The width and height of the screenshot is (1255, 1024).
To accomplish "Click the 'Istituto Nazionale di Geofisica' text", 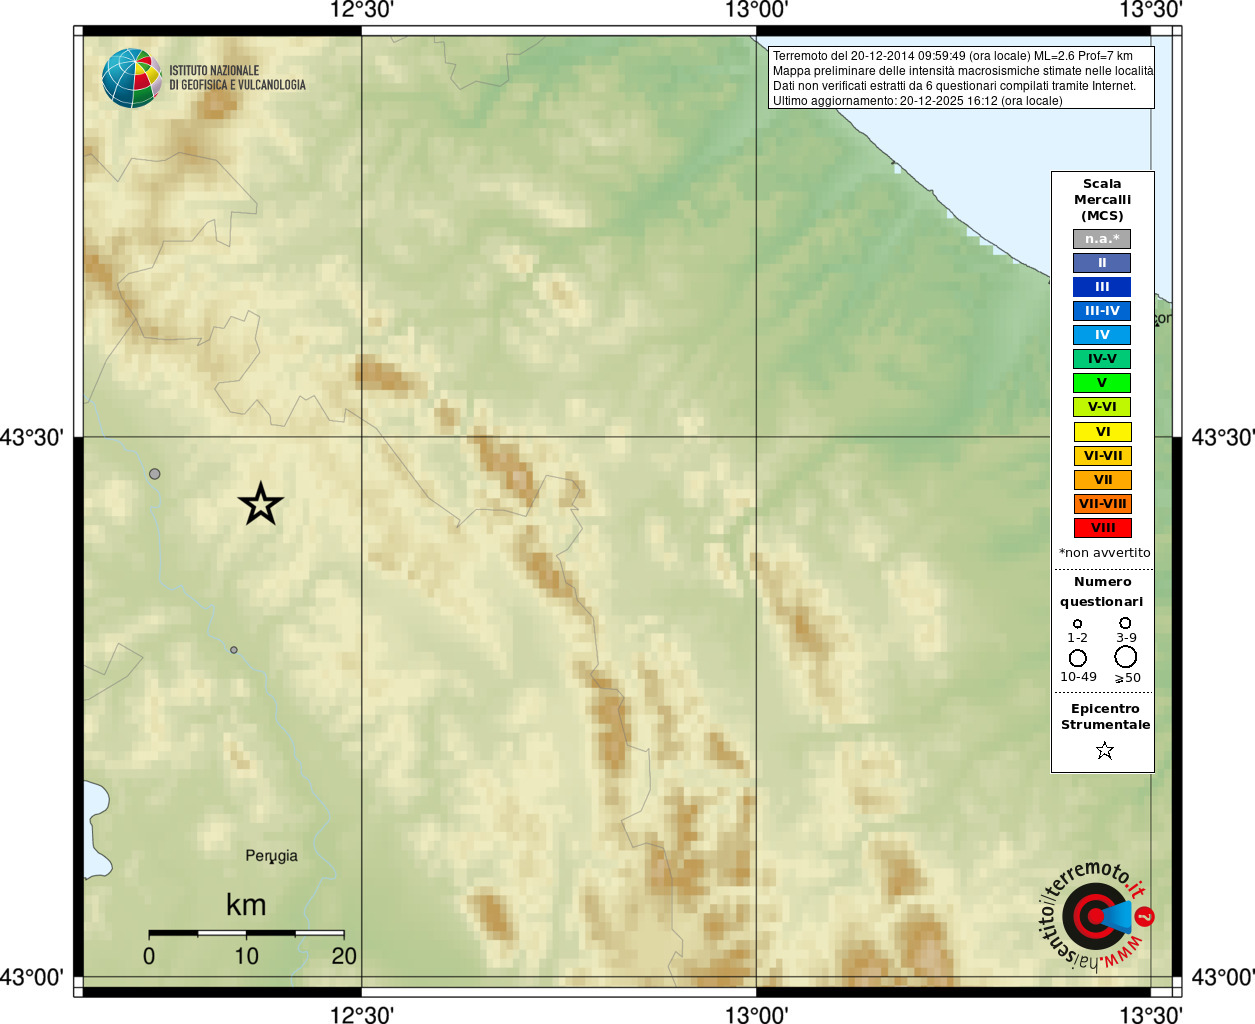I will pyautogui.click(x=237, y=78).
